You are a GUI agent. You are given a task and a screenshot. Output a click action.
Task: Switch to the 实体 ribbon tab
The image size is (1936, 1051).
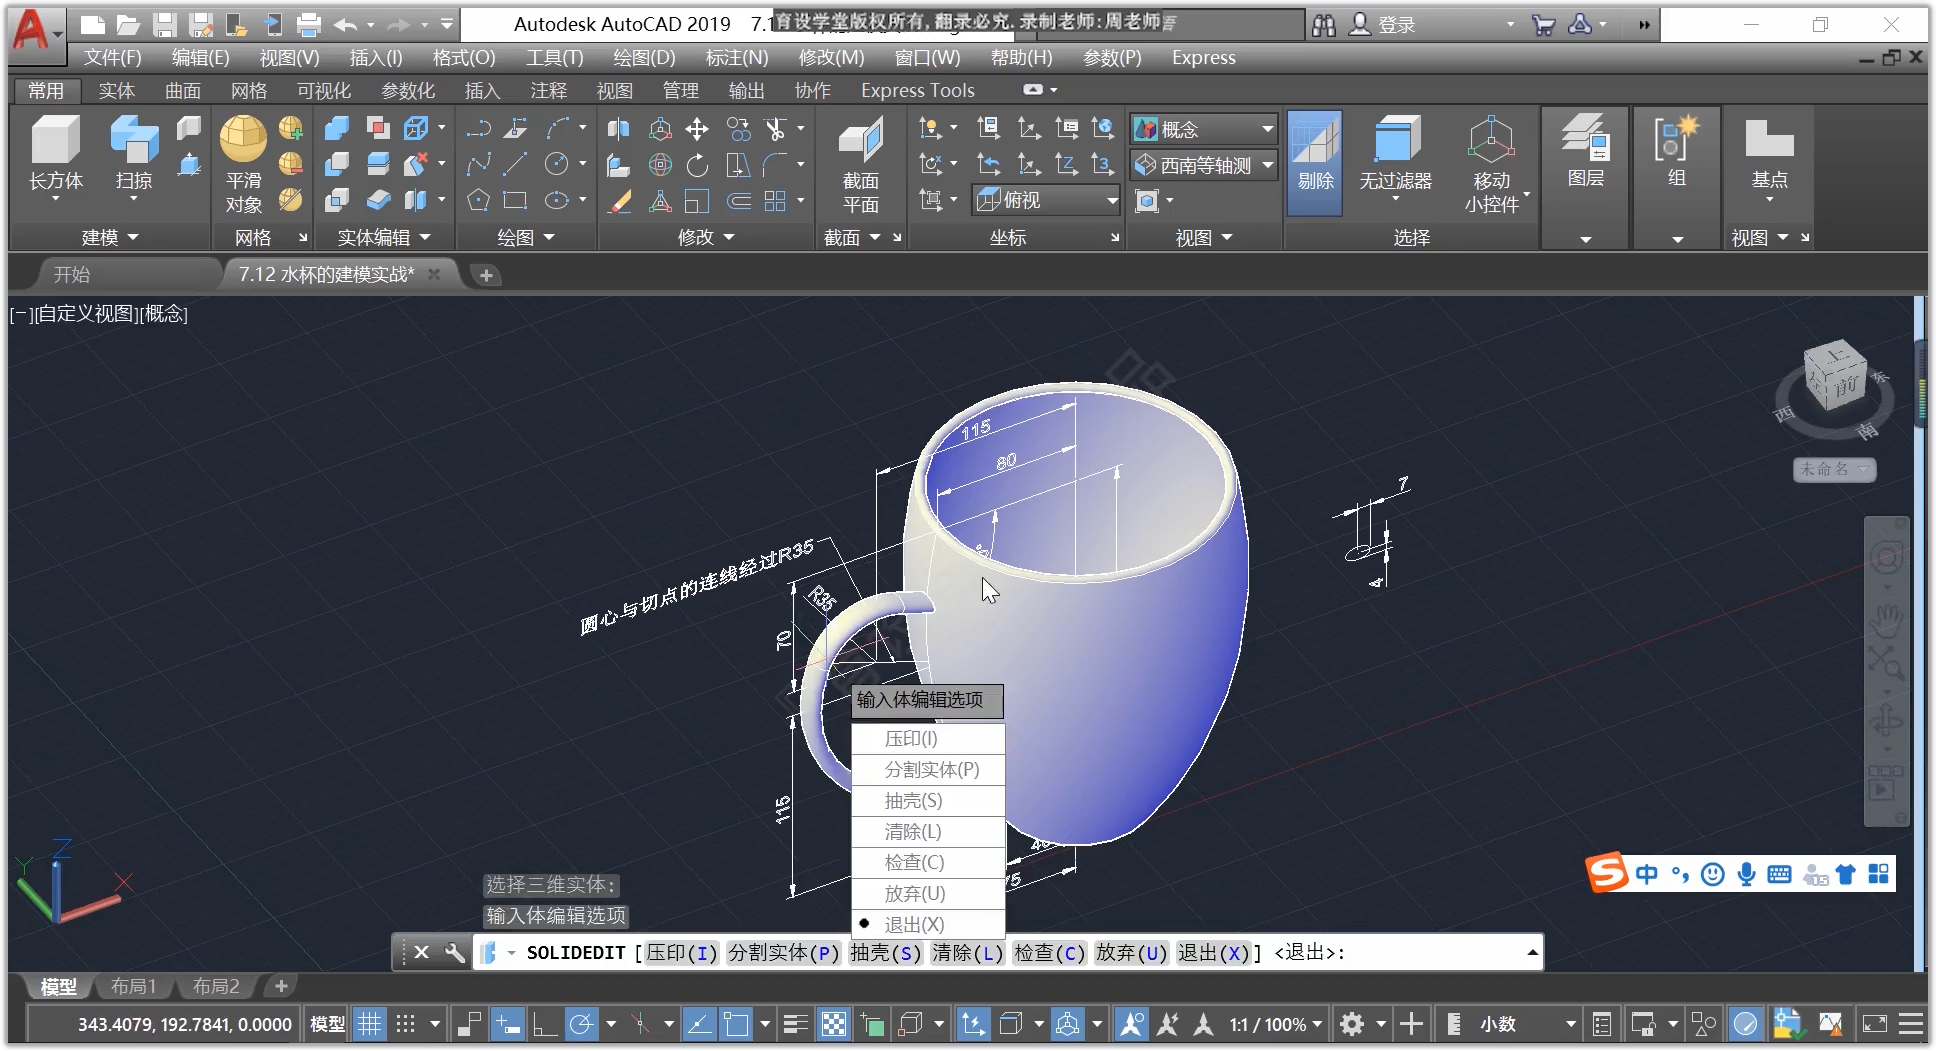[x=116, y=90]
